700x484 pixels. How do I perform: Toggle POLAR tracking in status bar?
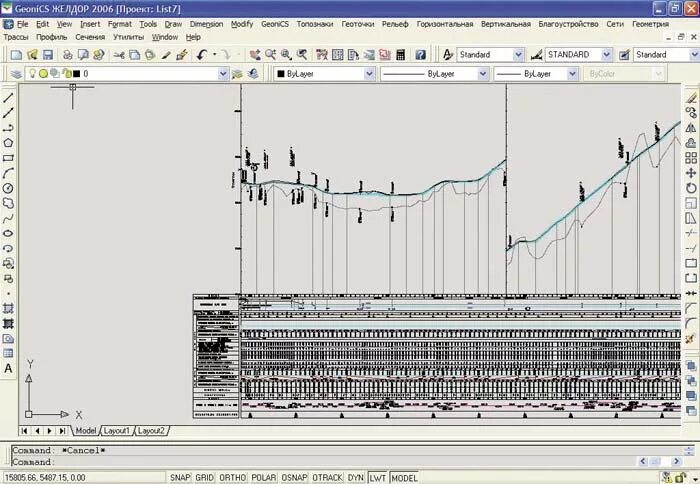pos(263,477)
